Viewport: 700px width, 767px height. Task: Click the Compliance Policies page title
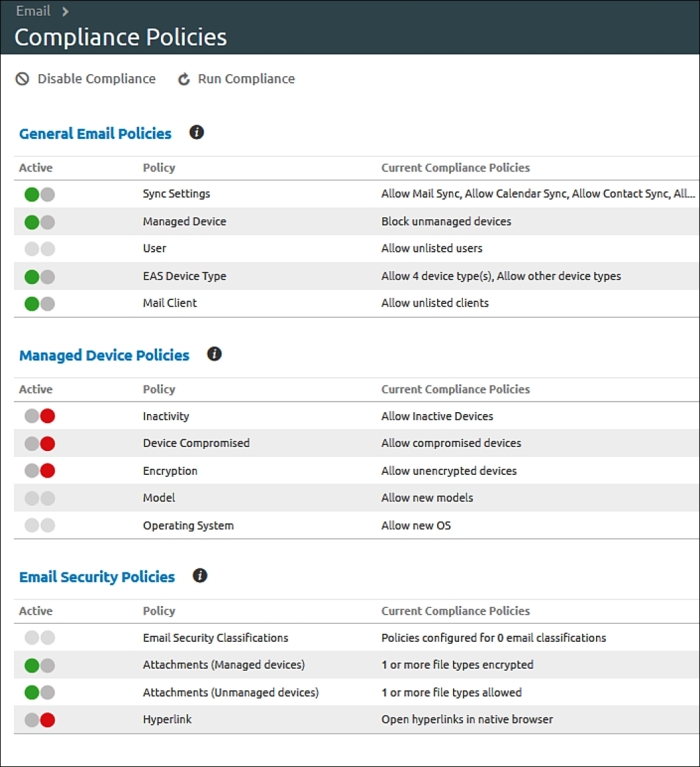pos(121,37)
